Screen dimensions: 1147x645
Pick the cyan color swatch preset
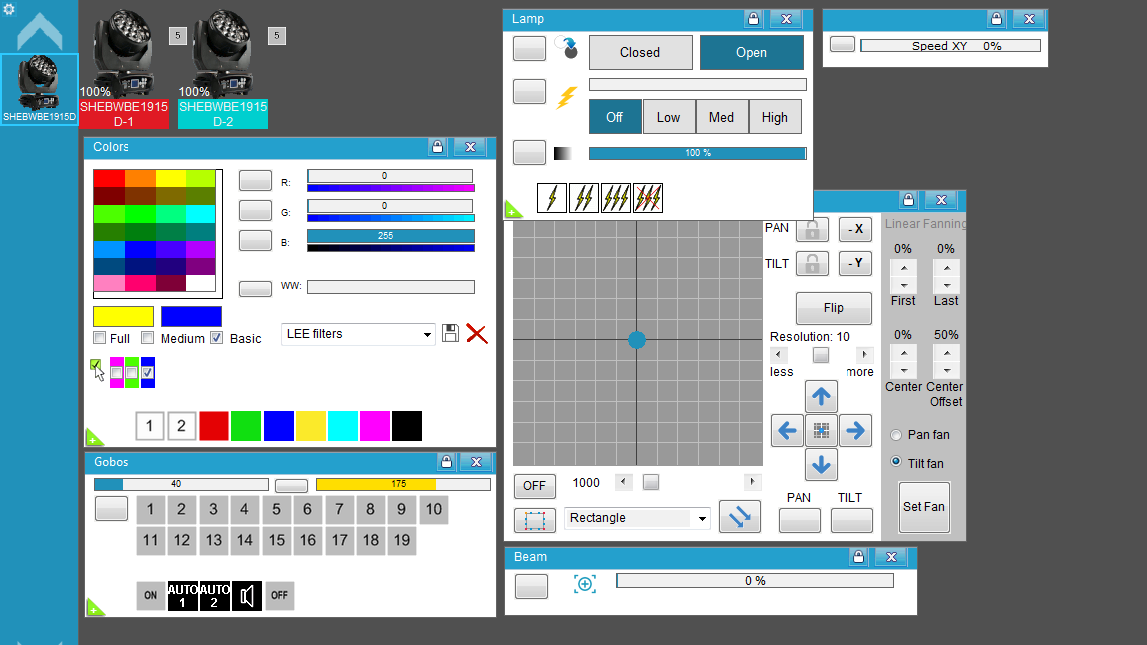pyautogui.click(x=342, y=426)
